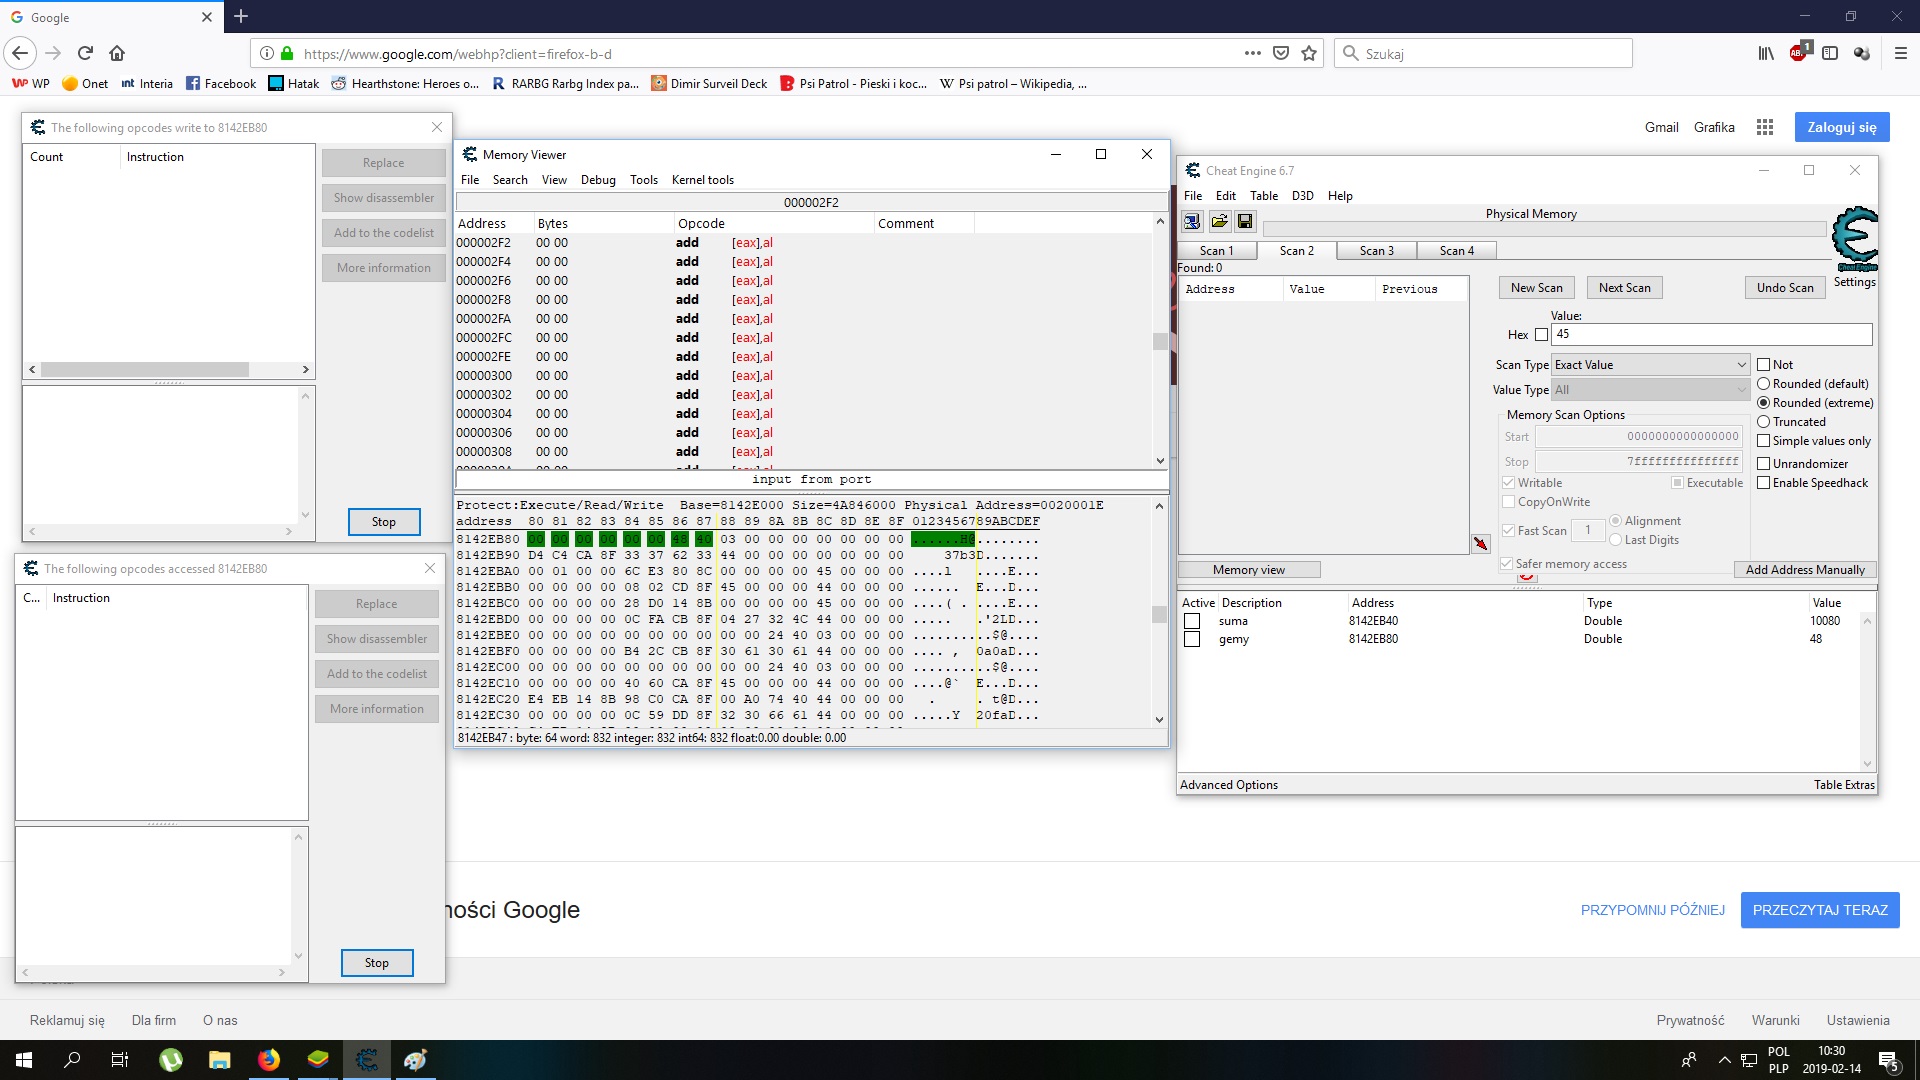This screenshot has height=1080, width=1920.
Task: Click Add Address Manually button
Action: coord(1804,570)
